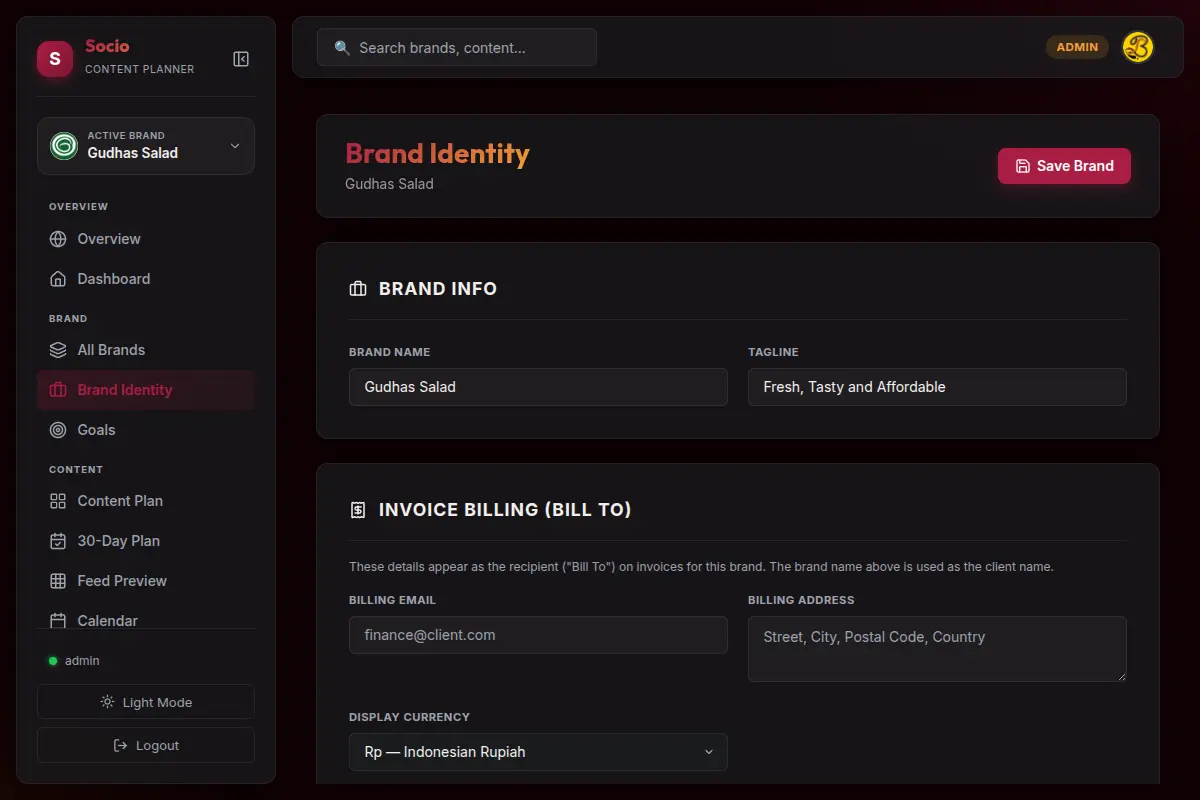Click the Gudhas Salad brand logo
Viewport: 1200px width, 800px height.
tap(64, 146)
